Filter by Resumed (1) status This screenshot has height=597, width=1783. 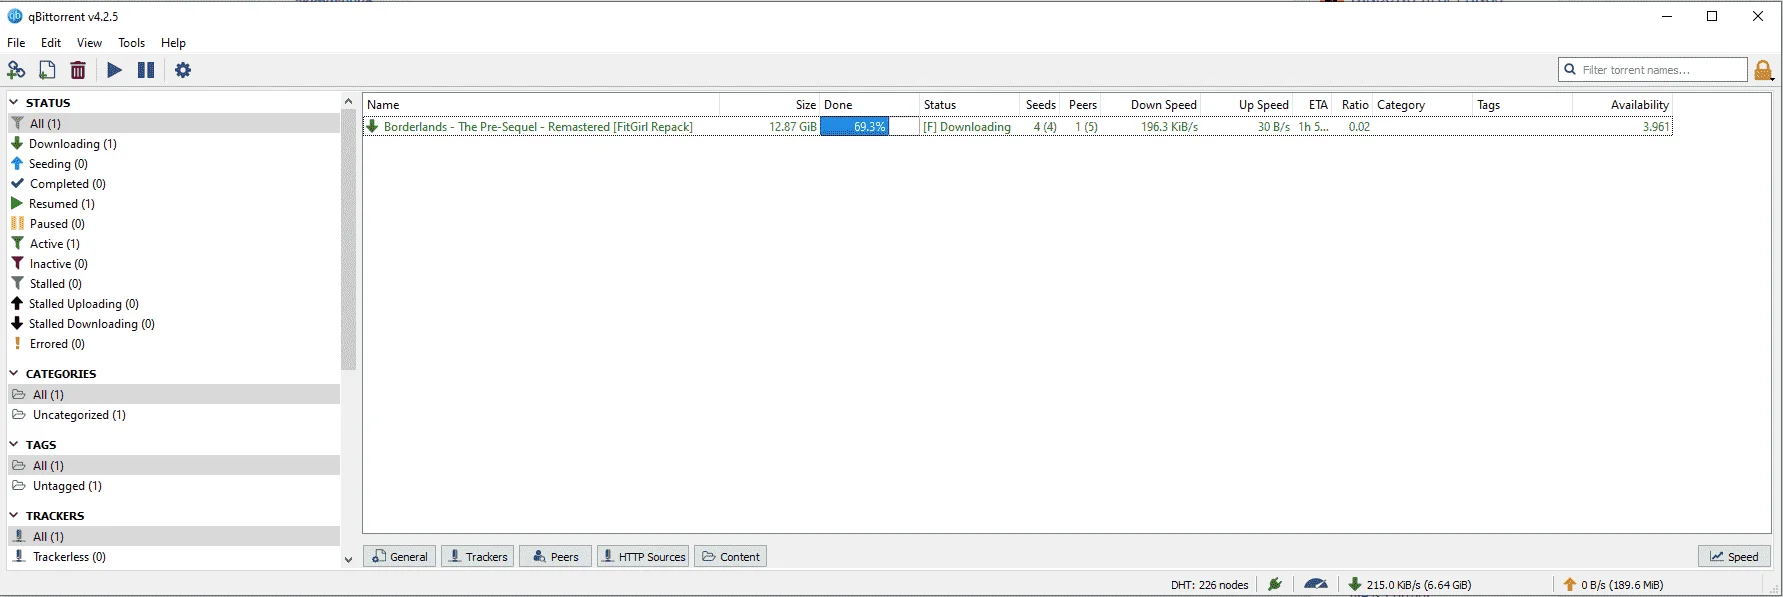(61, 204)
